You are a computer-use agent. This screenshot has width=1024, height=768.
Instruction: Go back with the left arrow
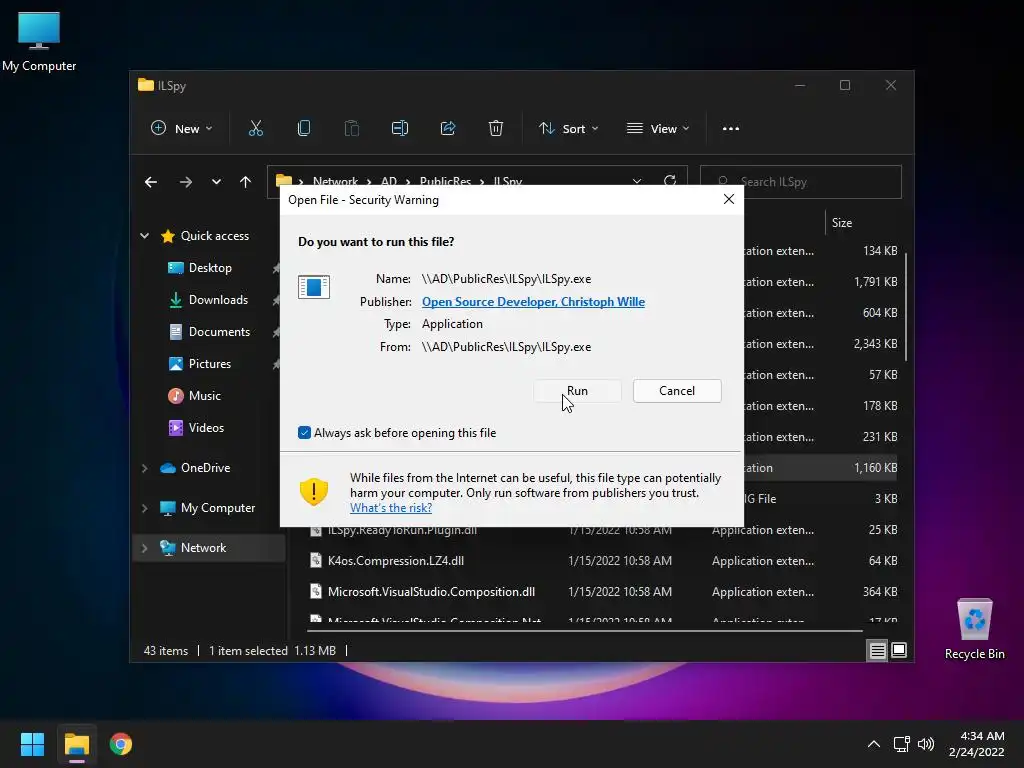click(x=151, y=182)
